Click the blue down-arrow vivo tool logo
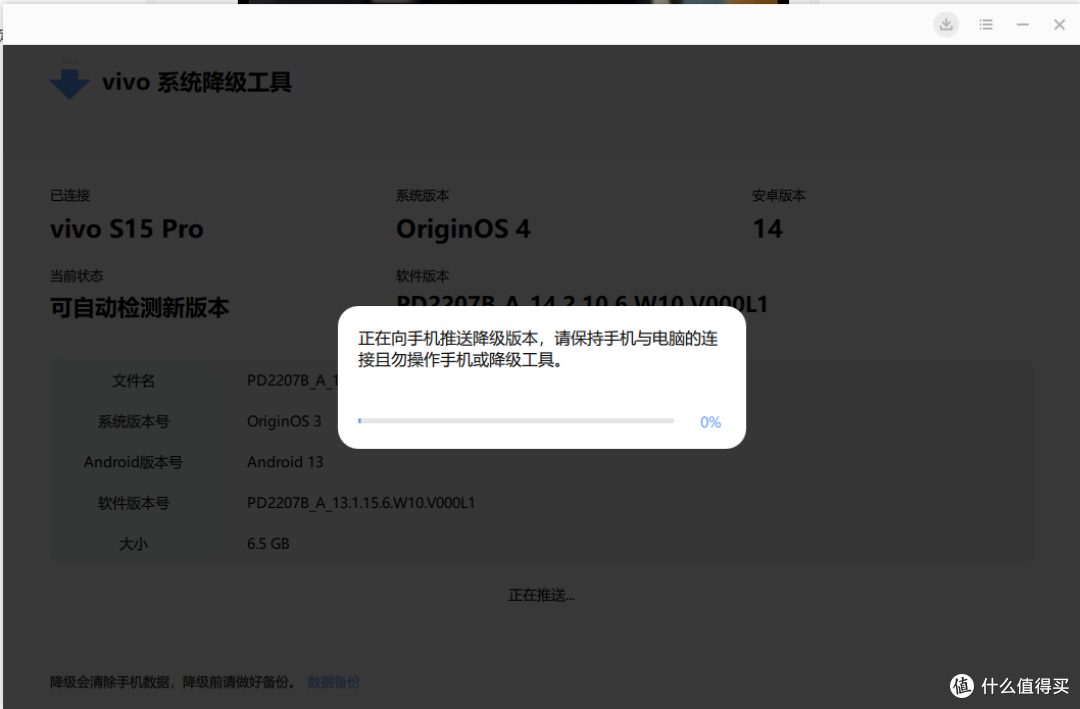Screen dimensions: 1080x709 pyautogui.click(x=70, y=81)
